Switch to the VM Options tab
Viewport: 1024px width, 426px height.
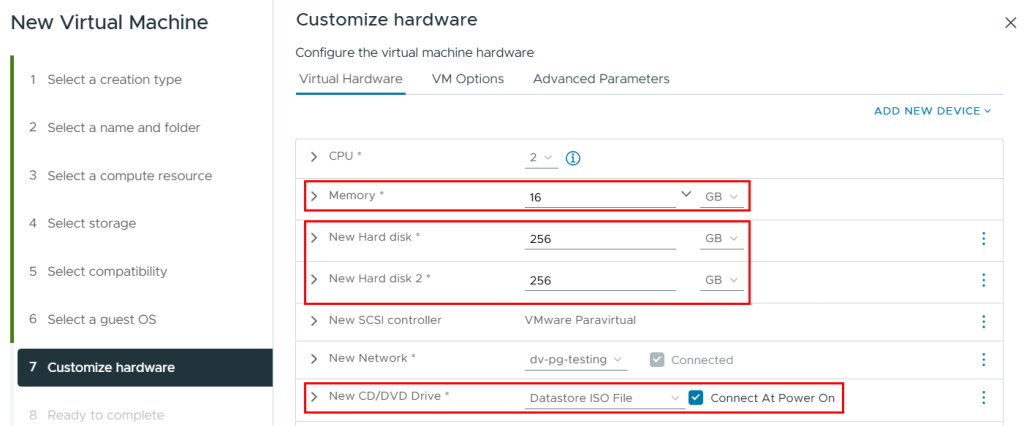[467, 79]
